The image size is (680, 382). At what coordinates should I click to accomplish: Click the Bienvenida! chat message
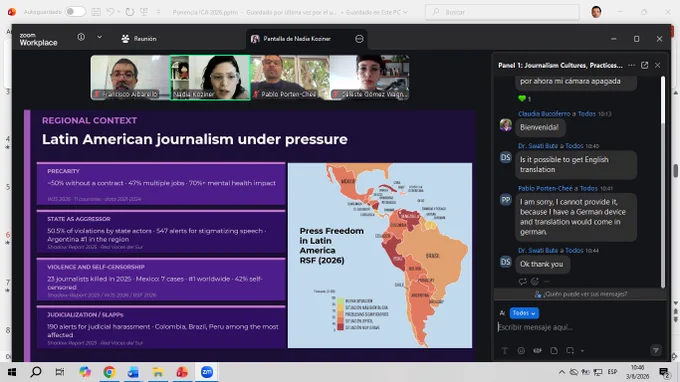pyautogui.click(x=540, y=127)
